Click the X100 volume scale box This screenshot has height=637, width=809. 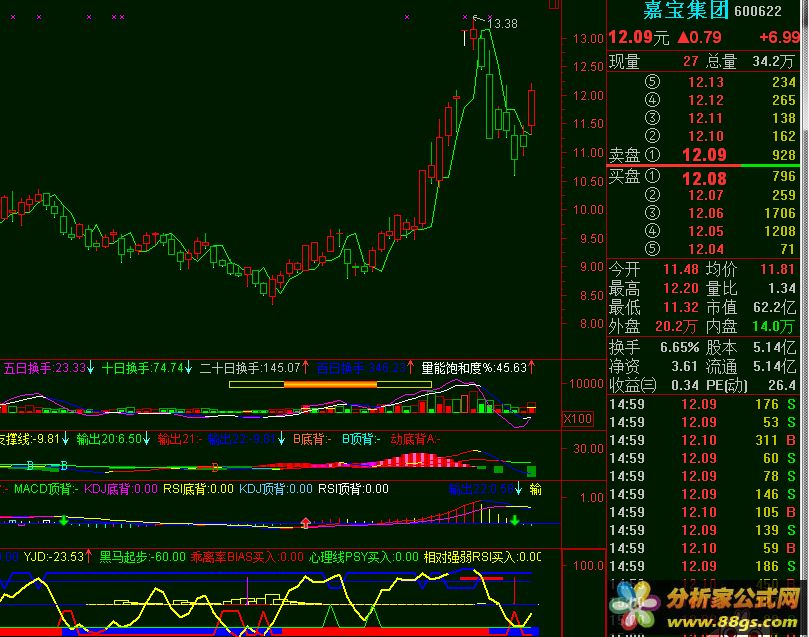(577, 419)
